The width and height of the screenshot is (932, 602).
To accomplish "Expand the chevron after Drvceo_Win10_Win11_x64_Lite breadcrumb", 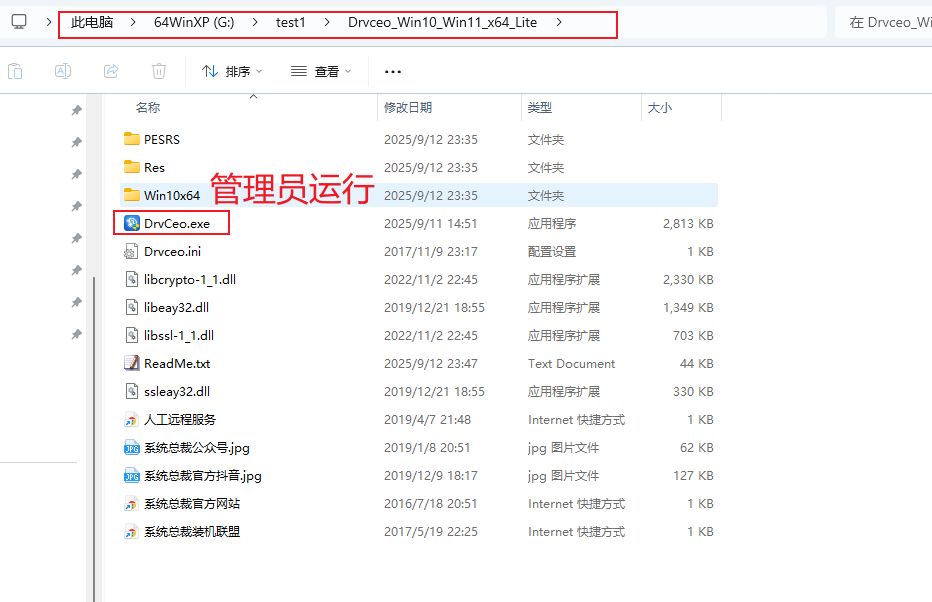I will (558, 22).
